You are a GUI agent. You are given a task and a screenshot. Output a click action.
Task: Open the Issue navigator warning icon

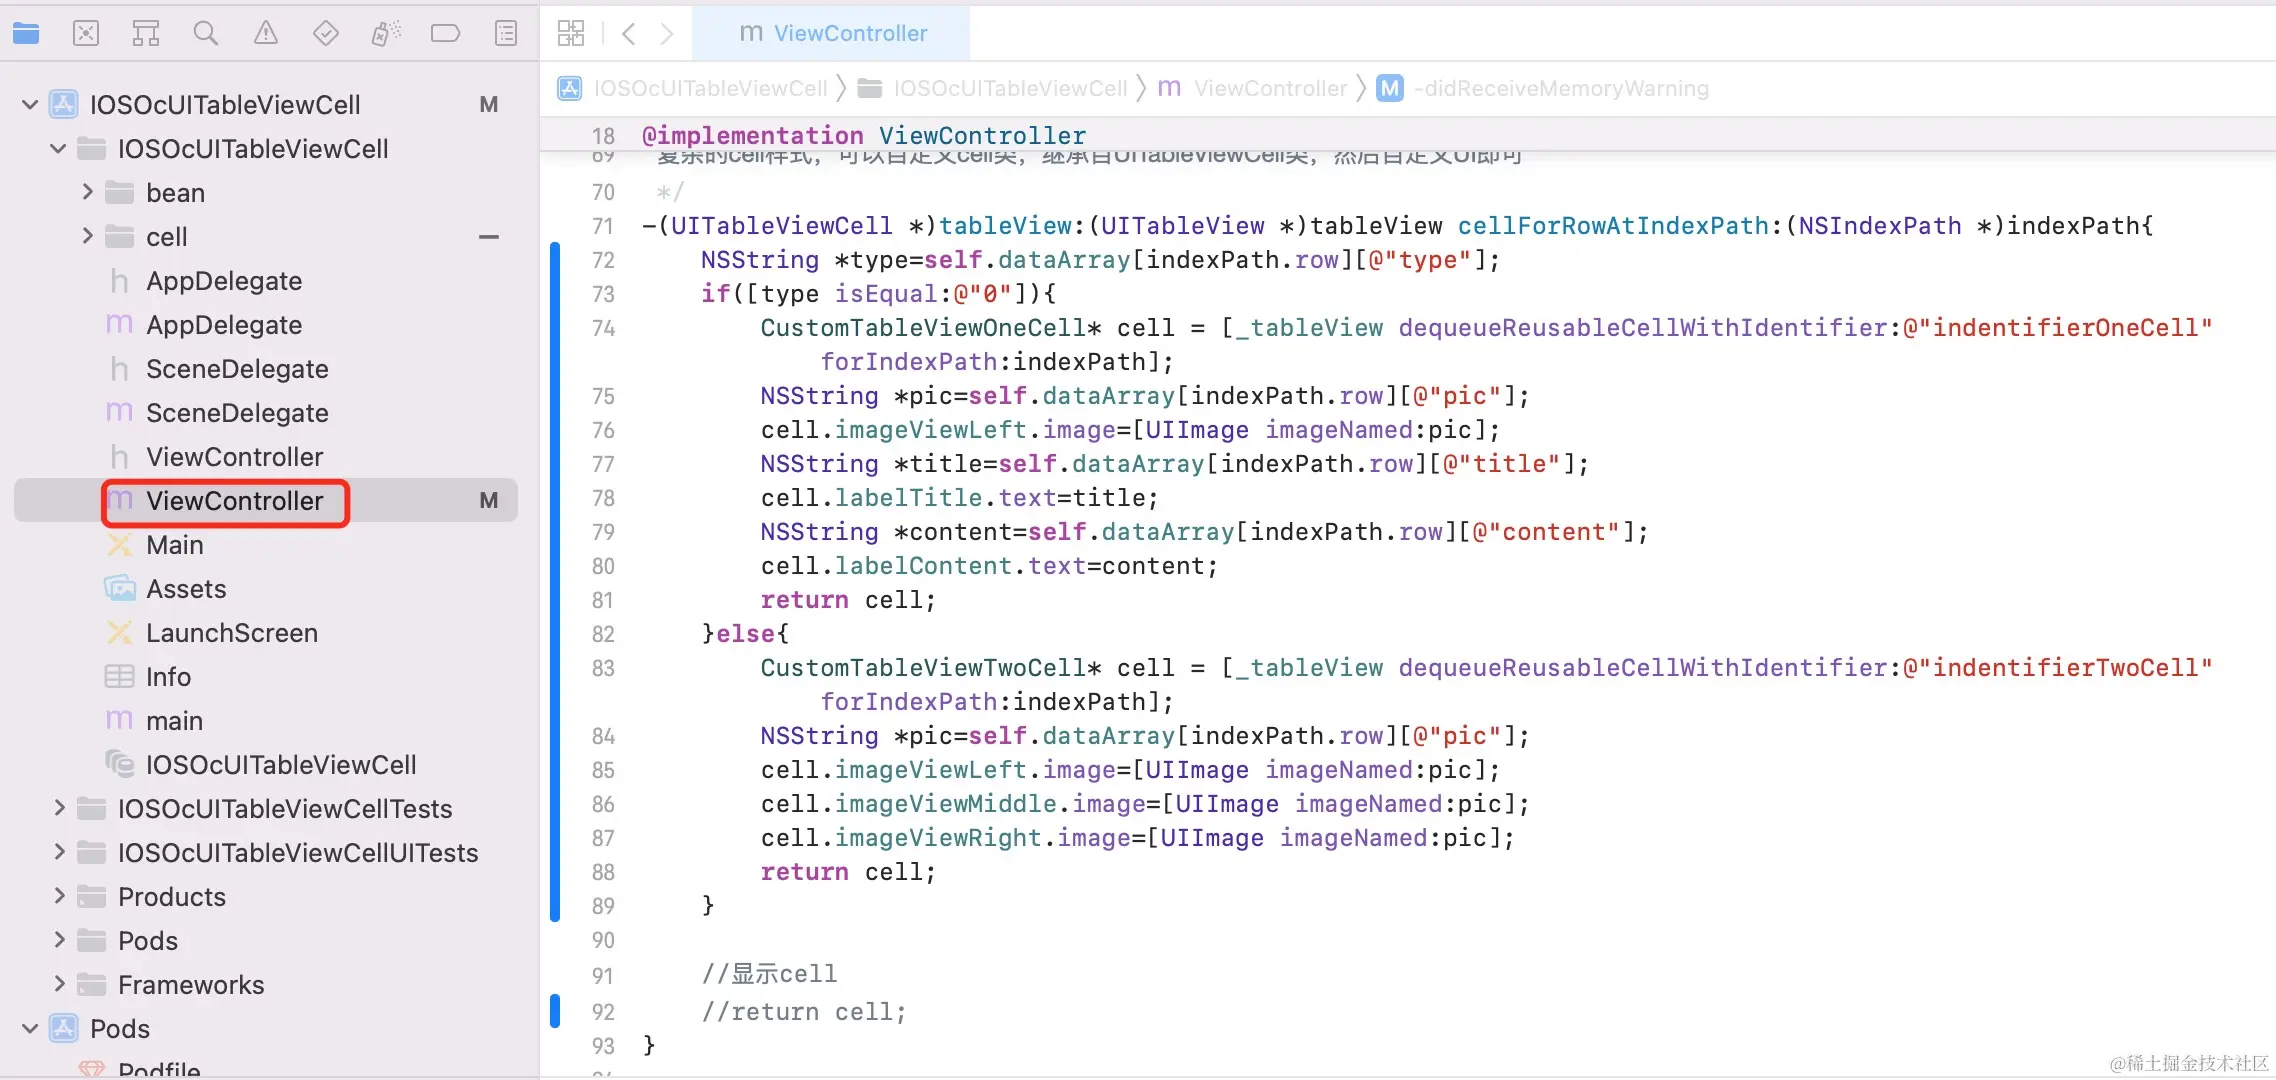tap(266, 34)
